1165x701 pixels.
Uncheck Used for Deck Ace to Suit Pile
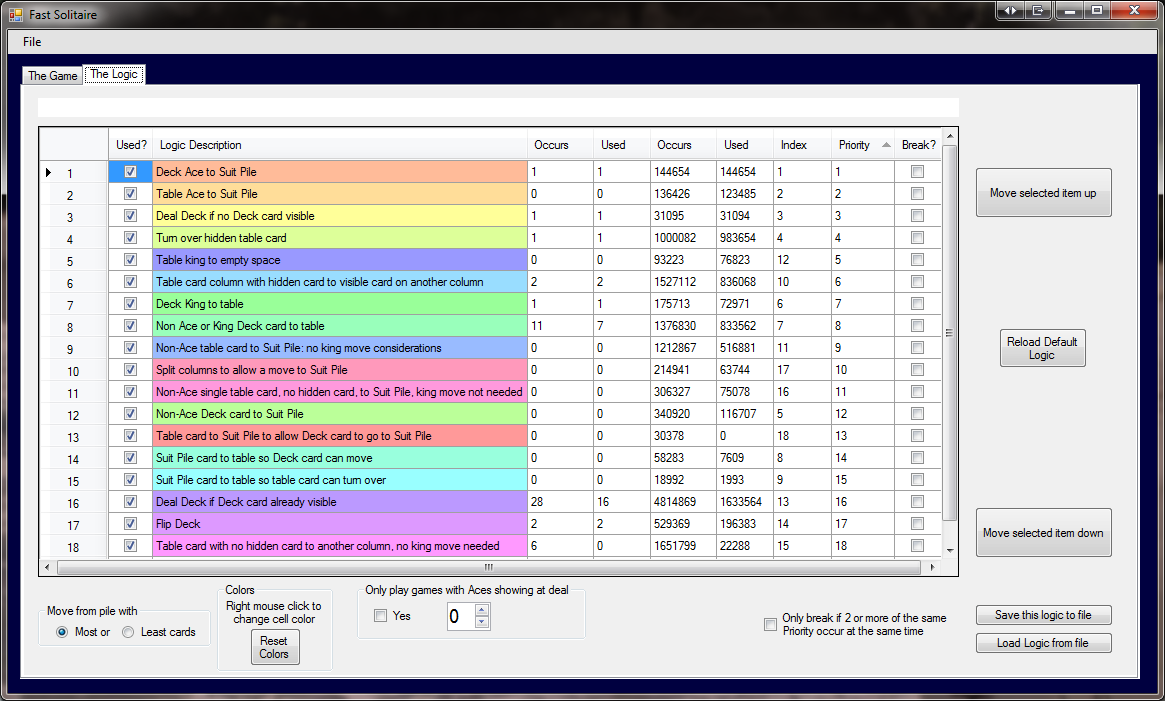[131, 172]
